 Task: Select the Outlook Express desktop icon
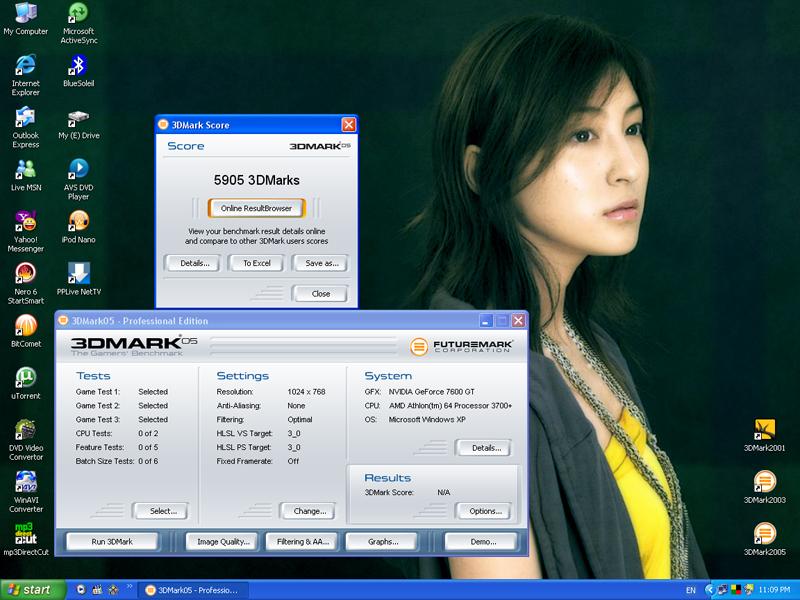[x=26, y=127]
